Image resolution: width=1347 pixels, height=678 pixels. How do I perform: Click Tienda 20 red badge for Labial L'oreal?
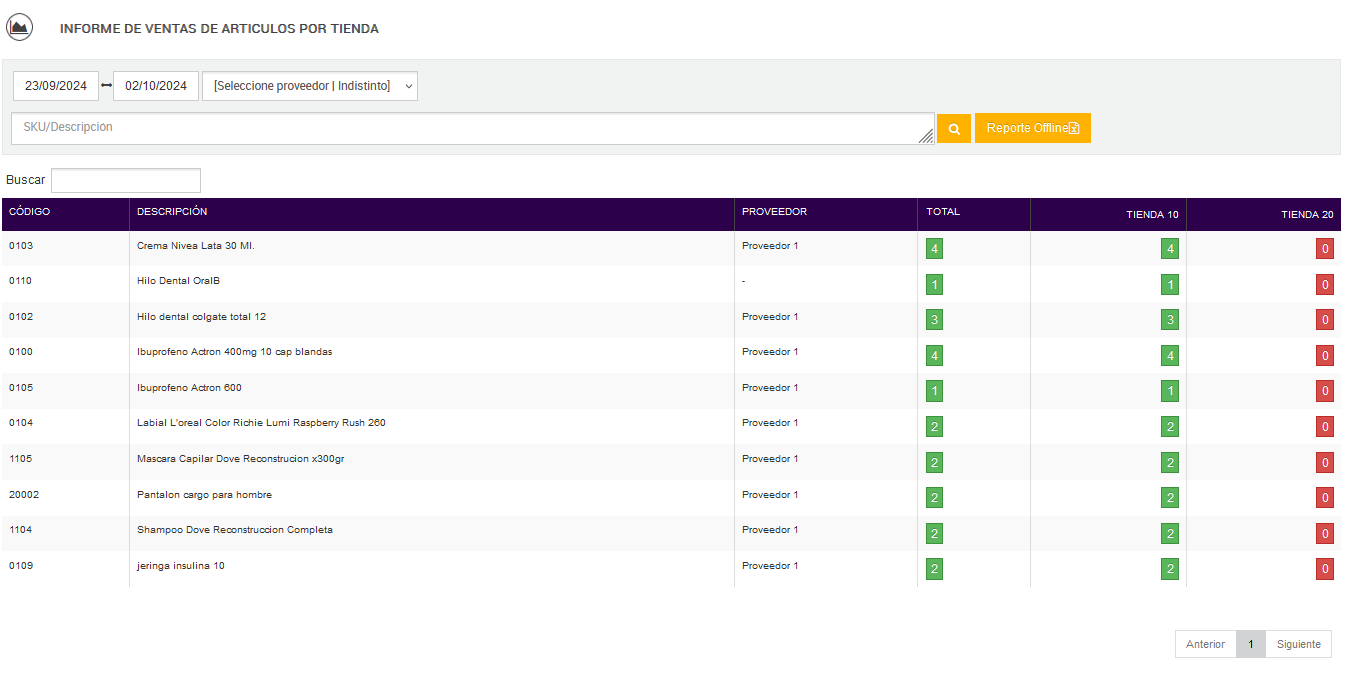click(x=1325, y=427)
